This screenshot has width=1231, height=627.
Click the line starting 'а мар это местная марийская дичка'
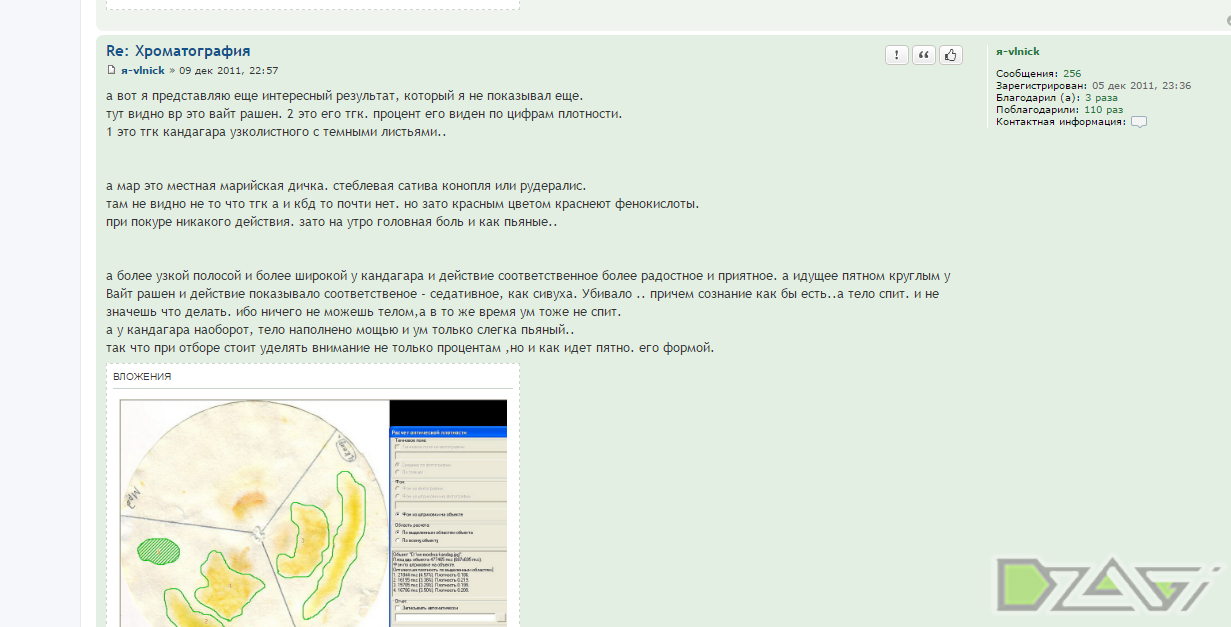click(x=346, y=186)
